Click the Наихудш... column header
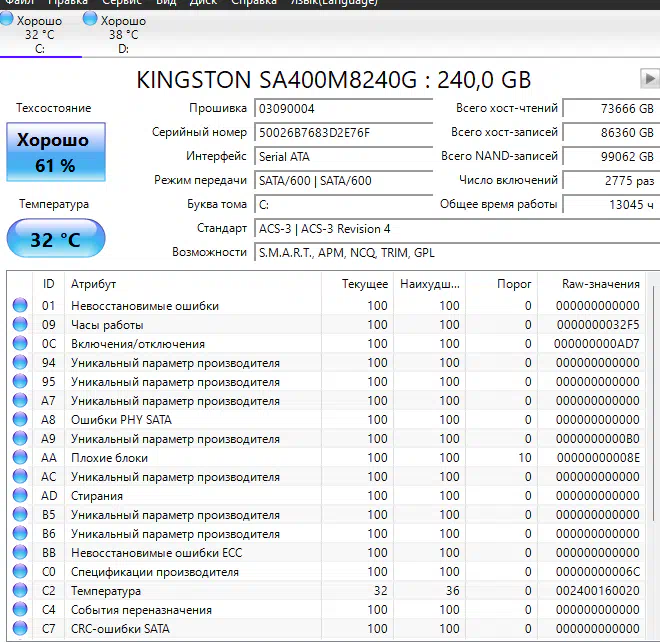 (x=429, y=284)
